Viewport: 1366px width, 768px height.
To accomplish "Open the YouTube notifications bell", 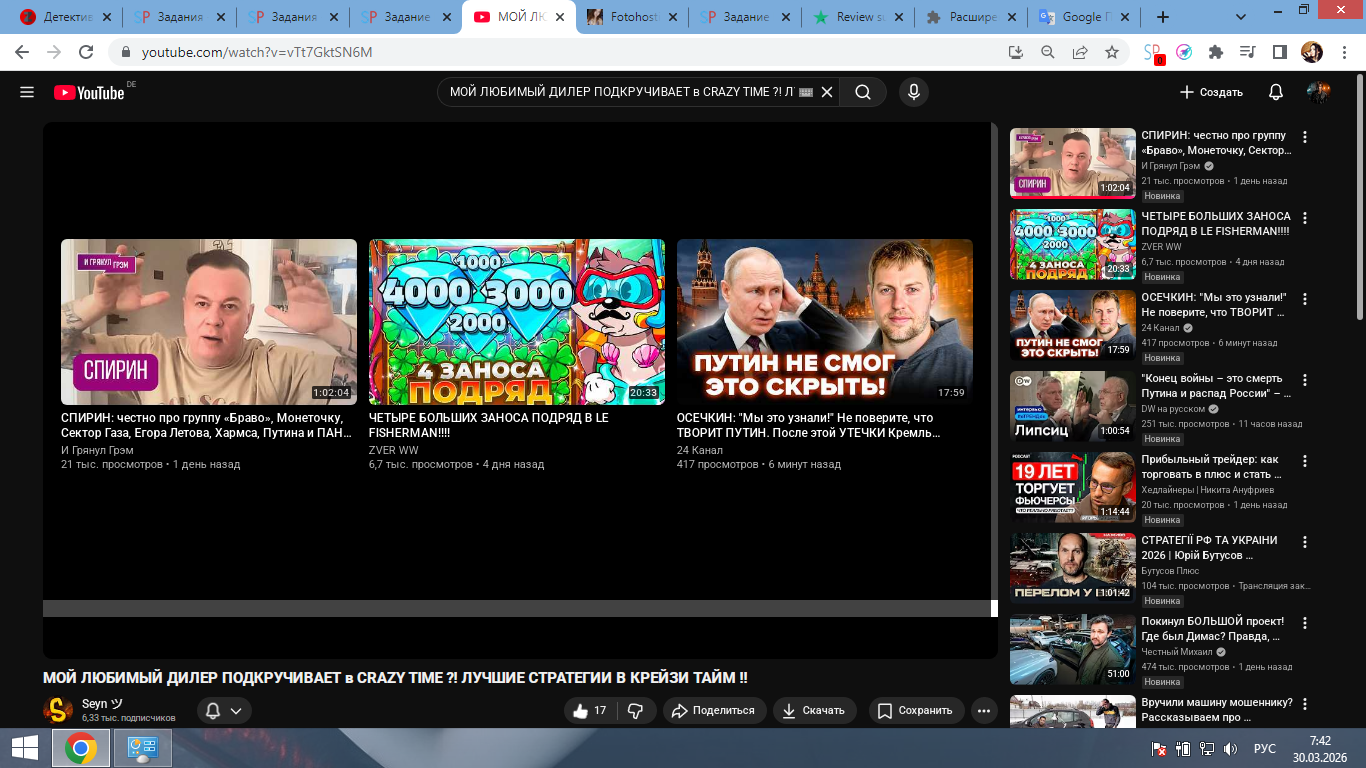I will [x=1275, y=92].
